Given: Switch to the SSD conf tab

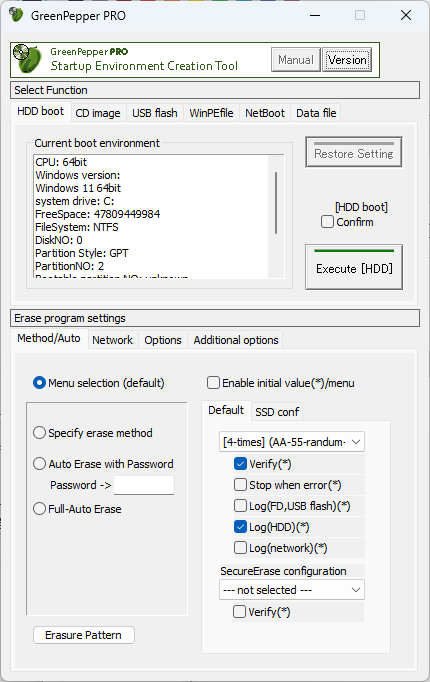Looking at the screenshot, I should 277,411.
